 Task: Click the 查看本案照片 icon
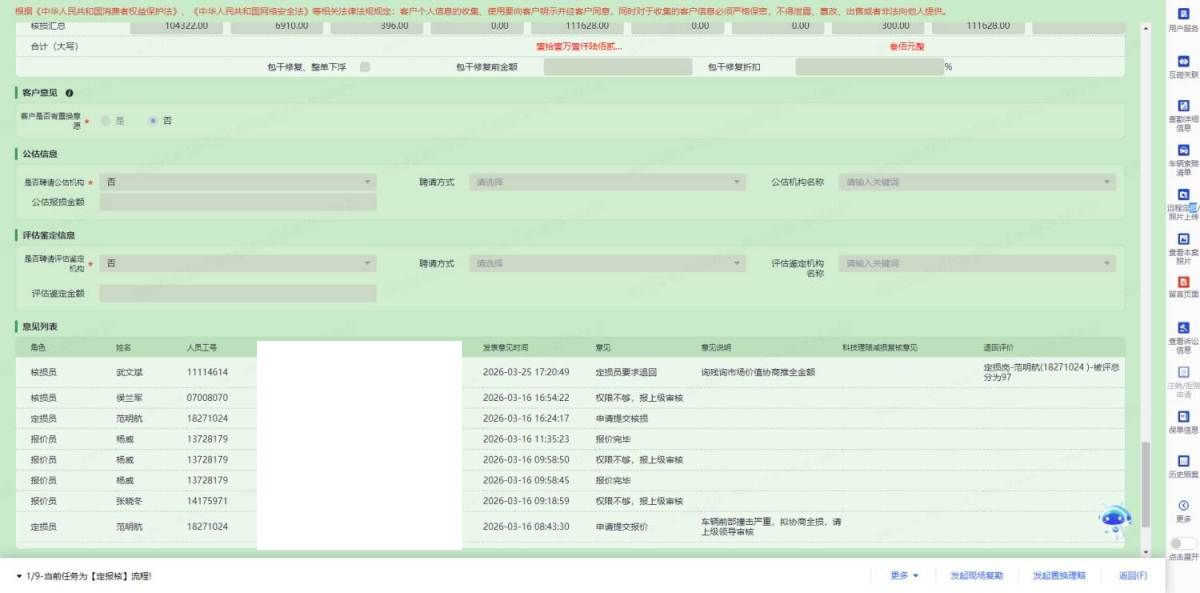click(1183, 240)
